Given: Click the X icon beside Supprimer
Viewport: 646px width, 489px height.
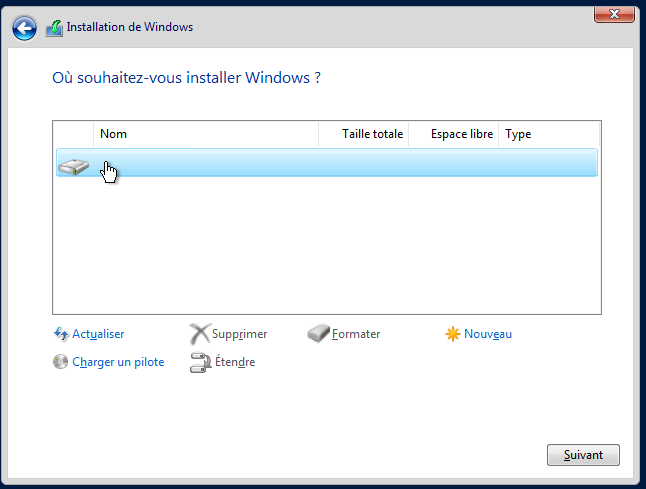Looking at the screenshot, I should pos(199,334).
